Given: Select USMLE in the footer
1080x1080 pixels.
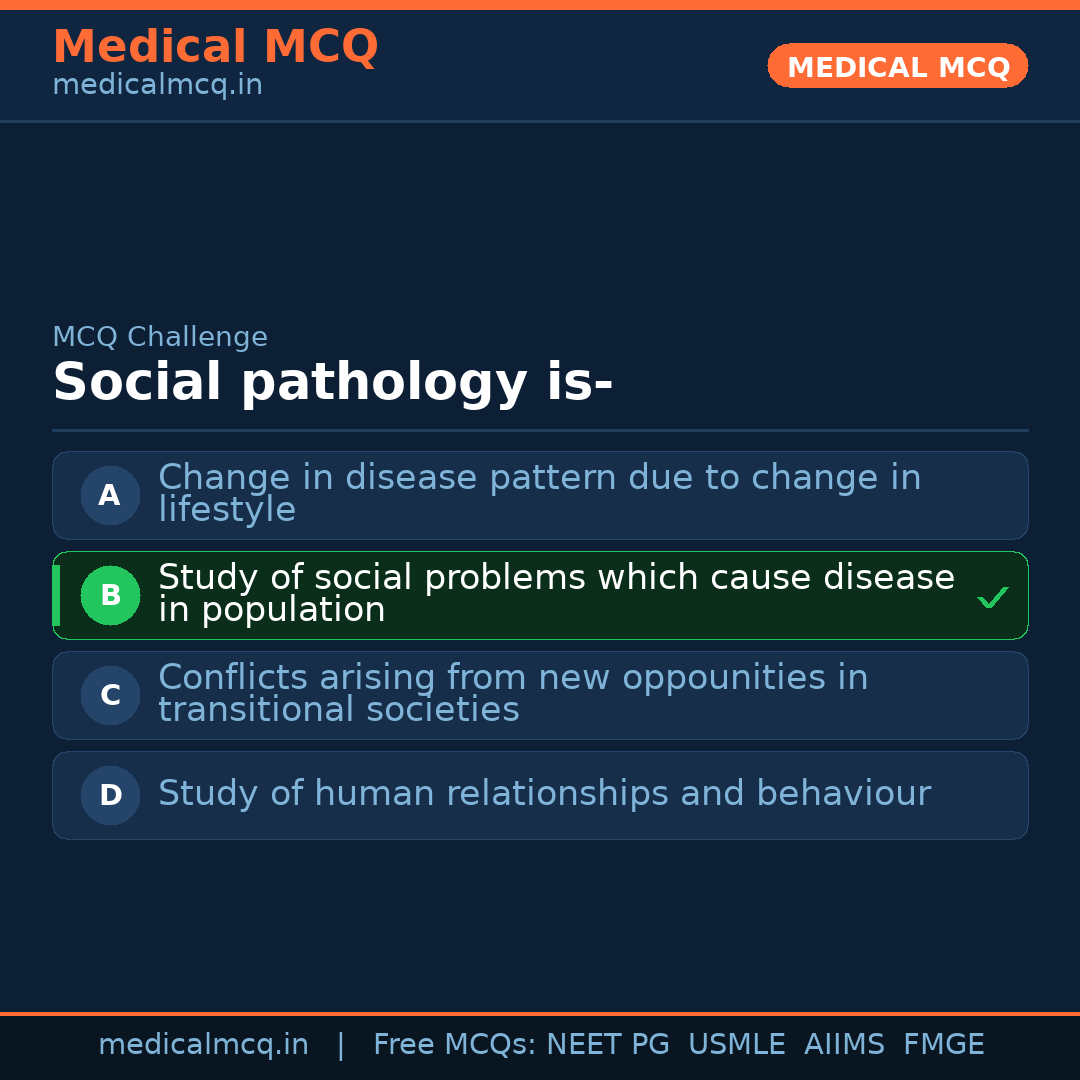Looking at the screenshot, I should (736, 1045).
